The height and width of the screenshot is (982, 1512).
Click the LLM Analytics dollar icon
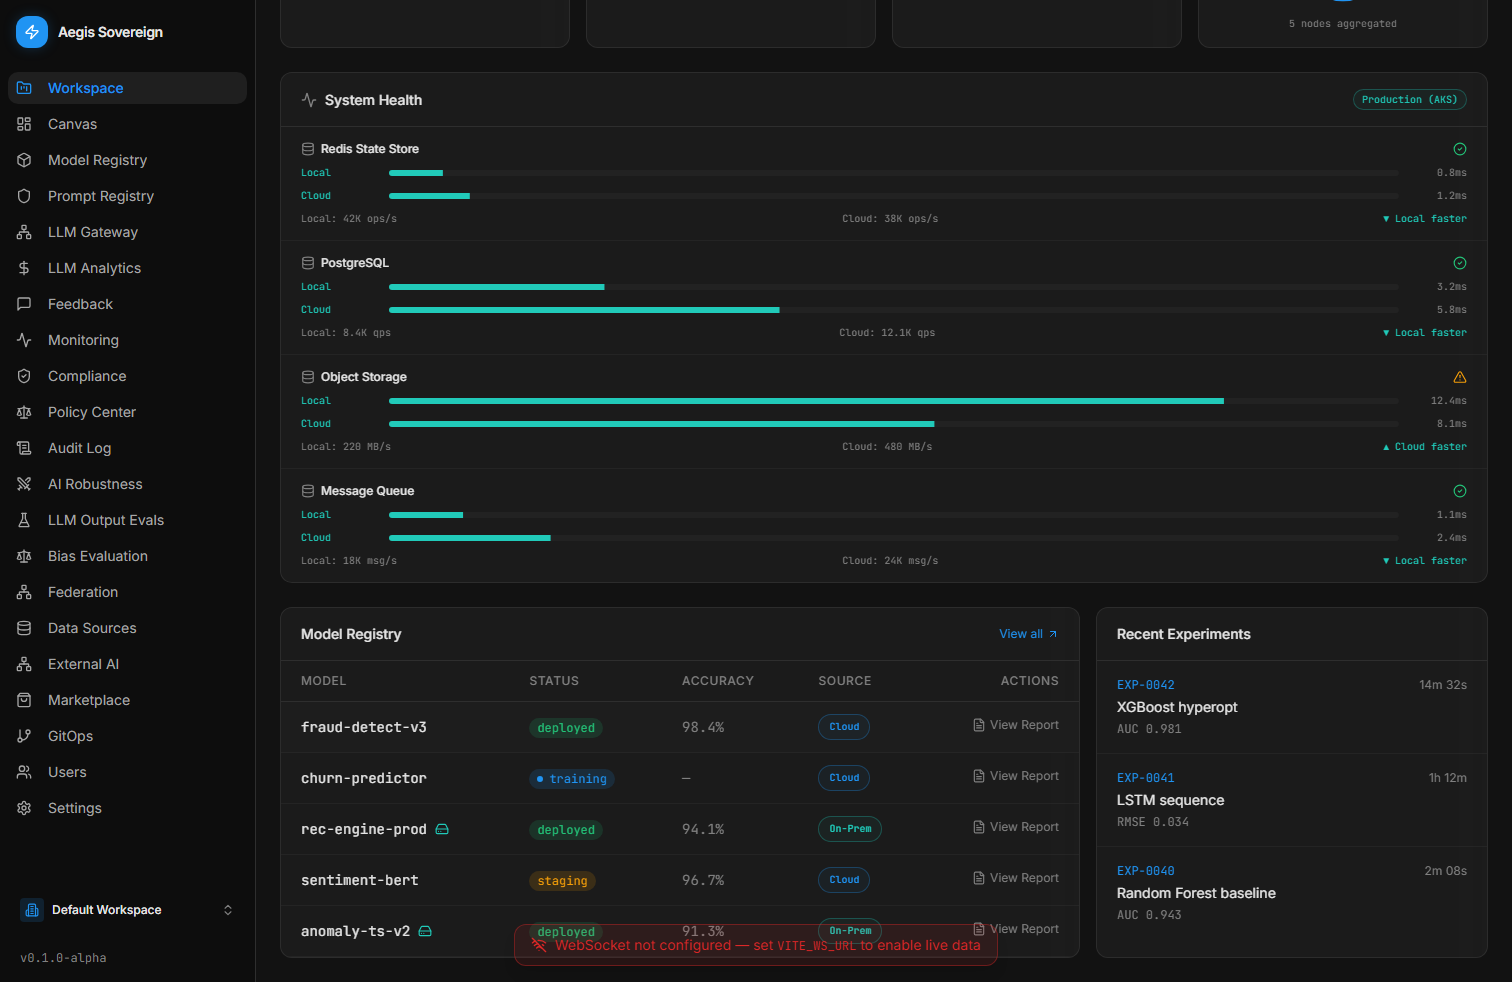[24, 268]
